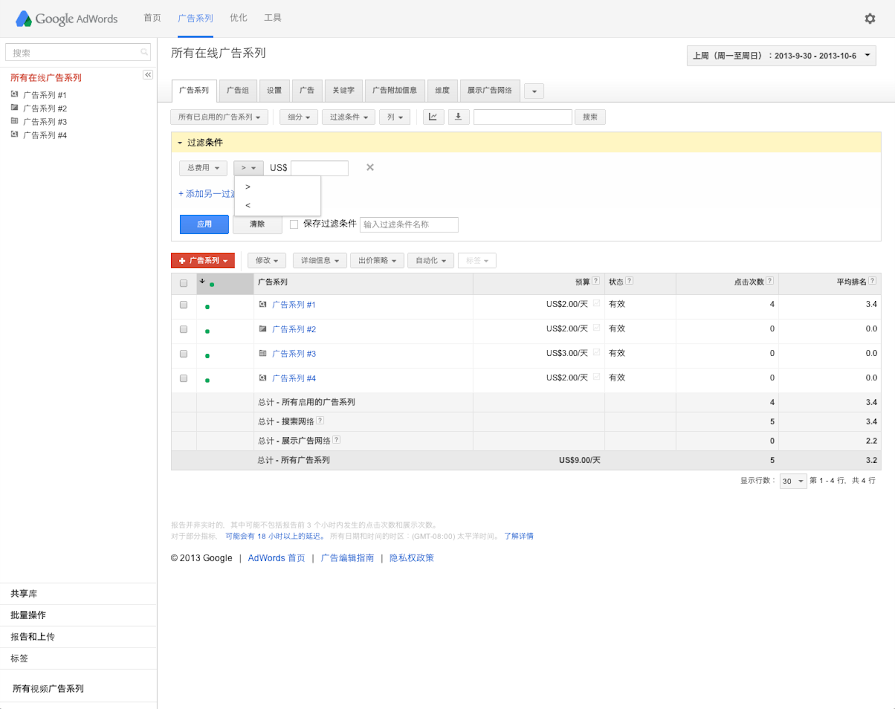Click the help icon next to 预算 header
This screenshot has height=709, width=895.
coord(596,282)
